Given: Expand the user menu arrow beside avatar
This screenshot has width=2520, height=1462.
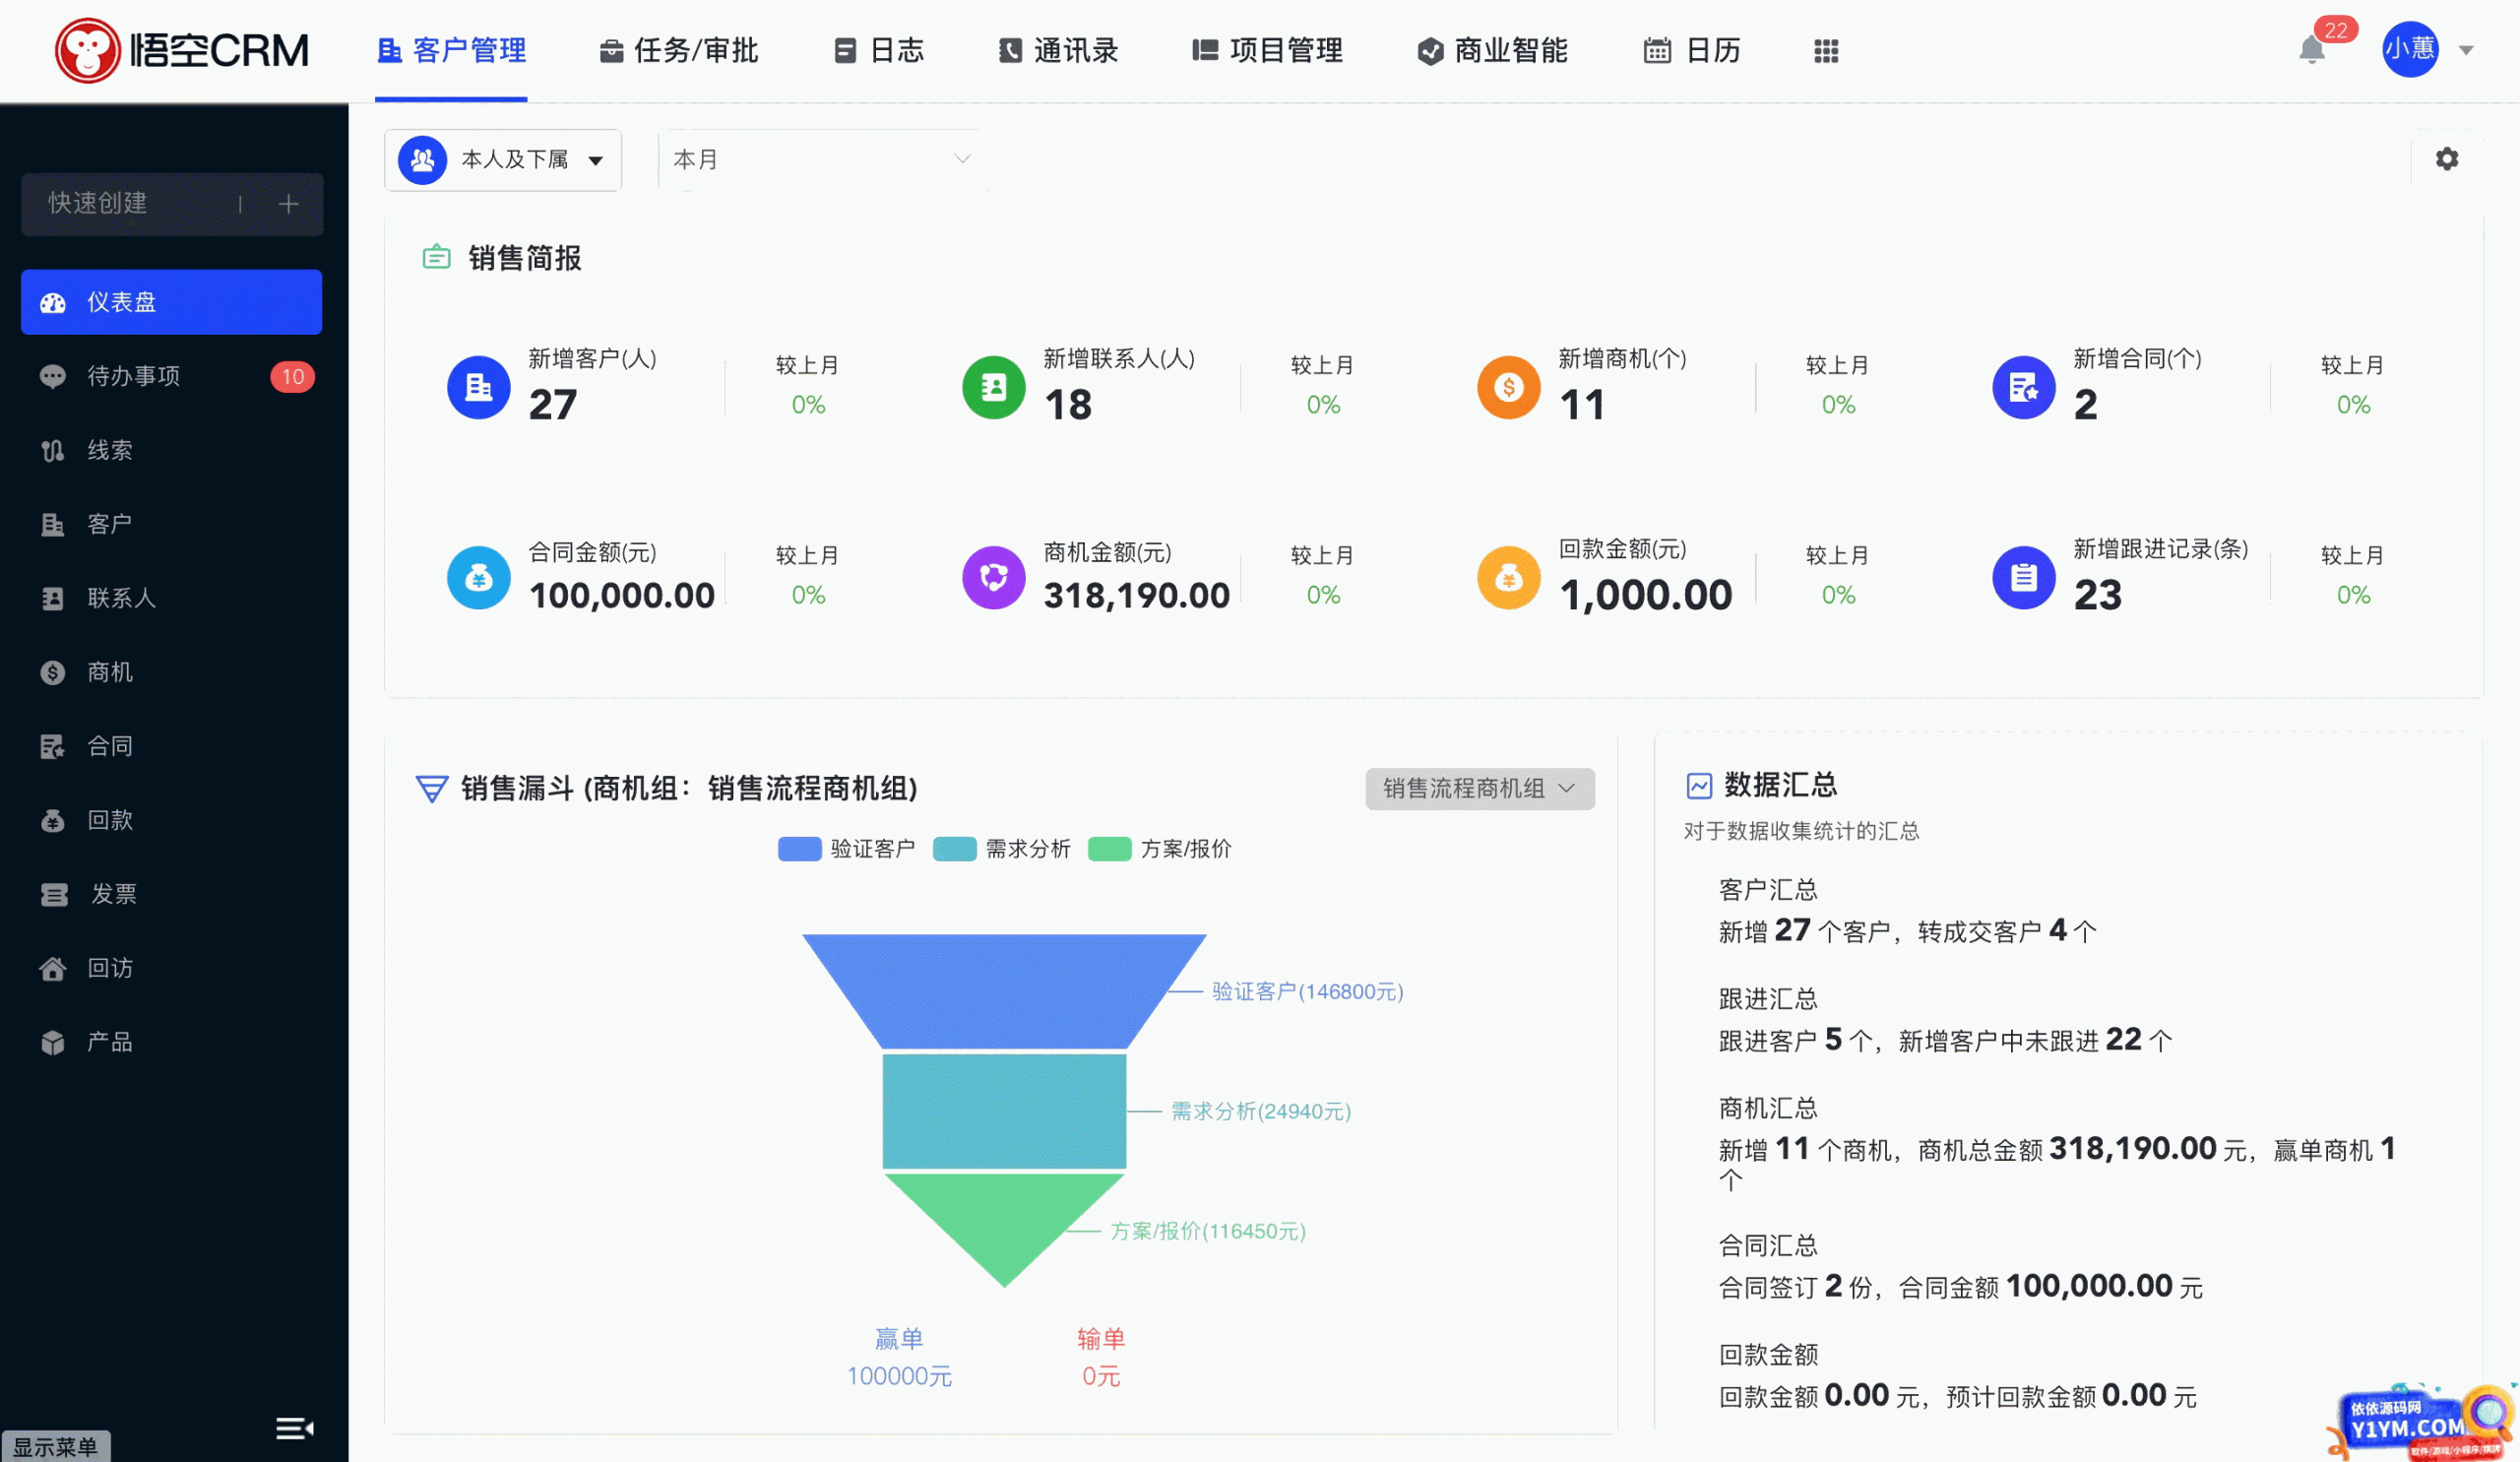Looking at the screenshot, I should tap(2466, 50).
